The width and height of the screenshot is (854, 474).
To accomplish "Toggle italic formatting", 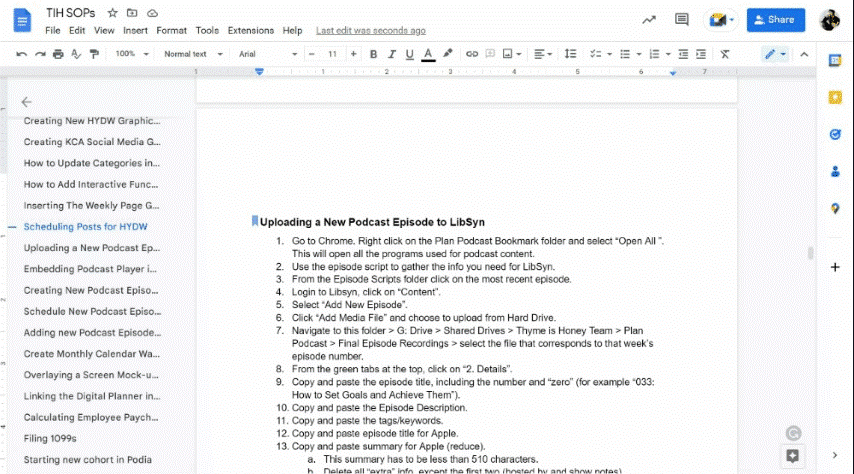I will tap(391, 54).
